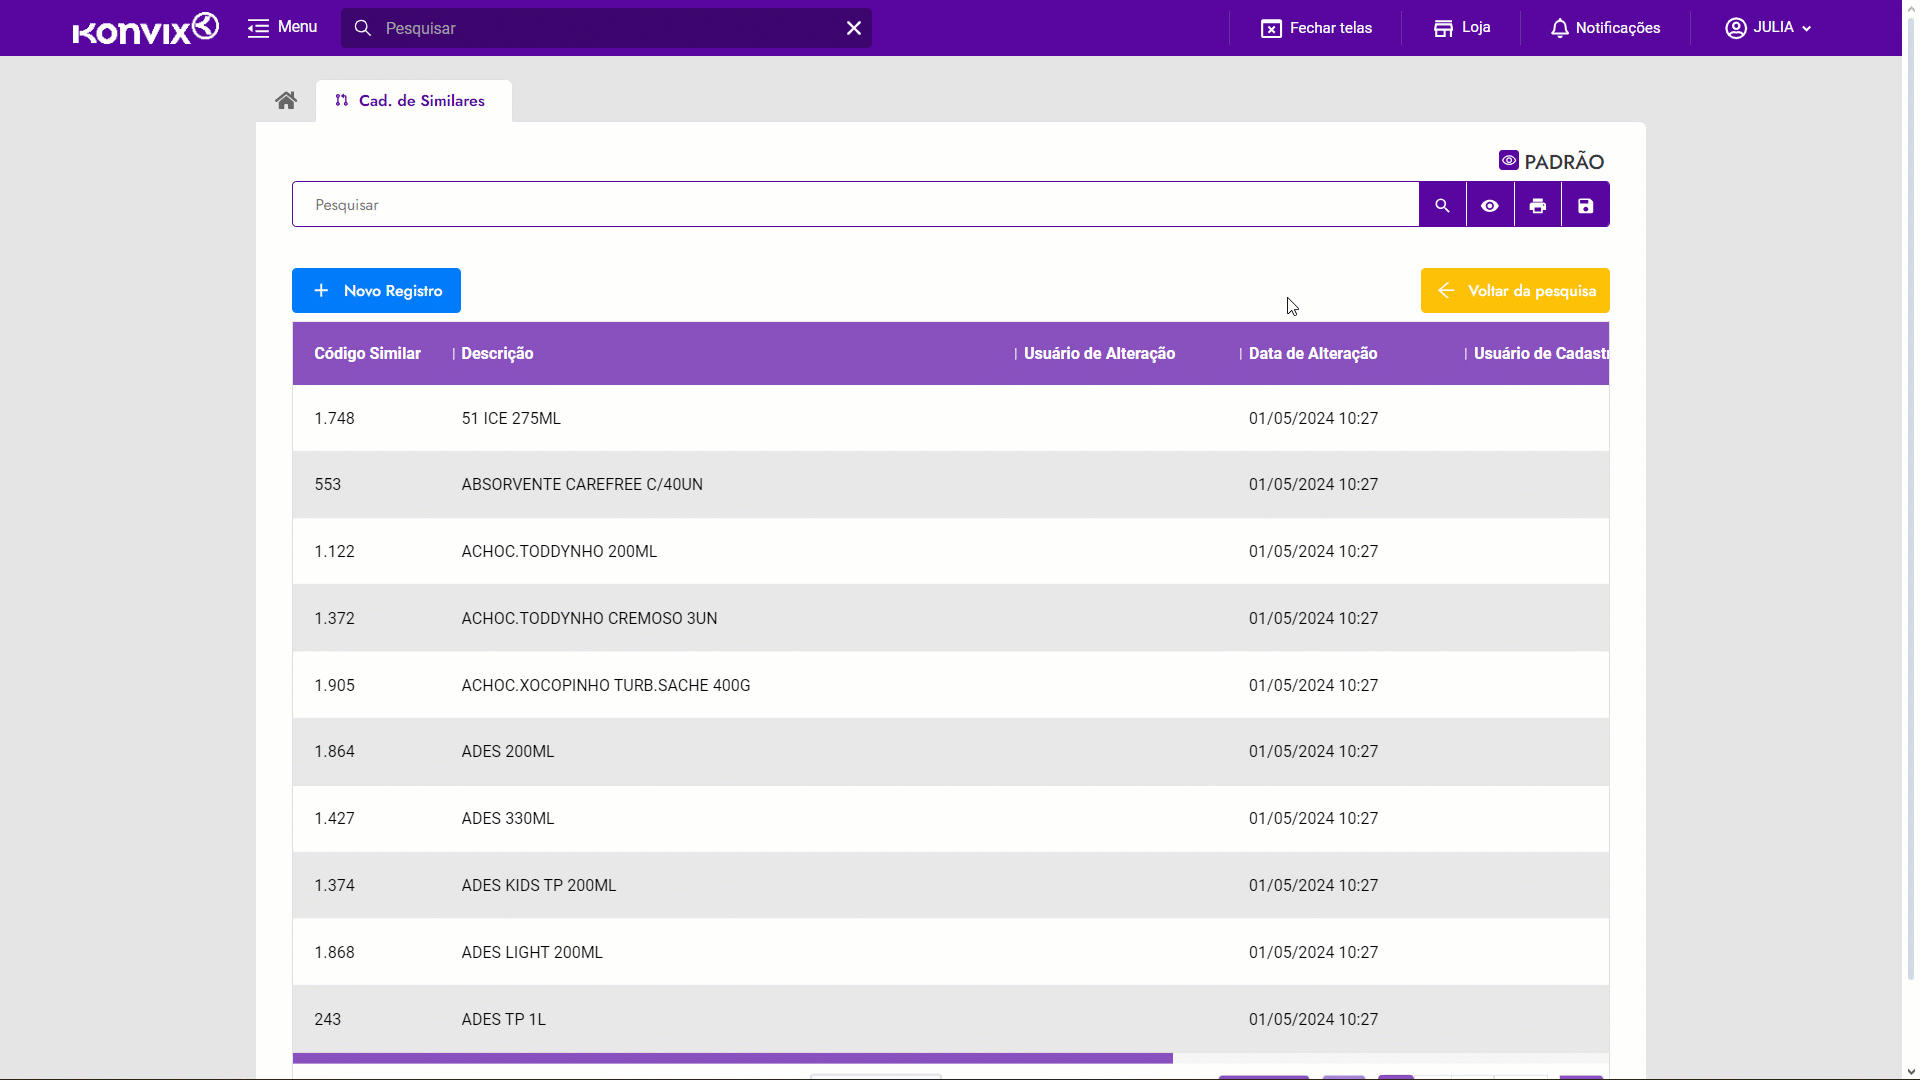Screen dimensions: 1920x1080
Task: Go to the home tab icon
Action: (x=286, y=101)
